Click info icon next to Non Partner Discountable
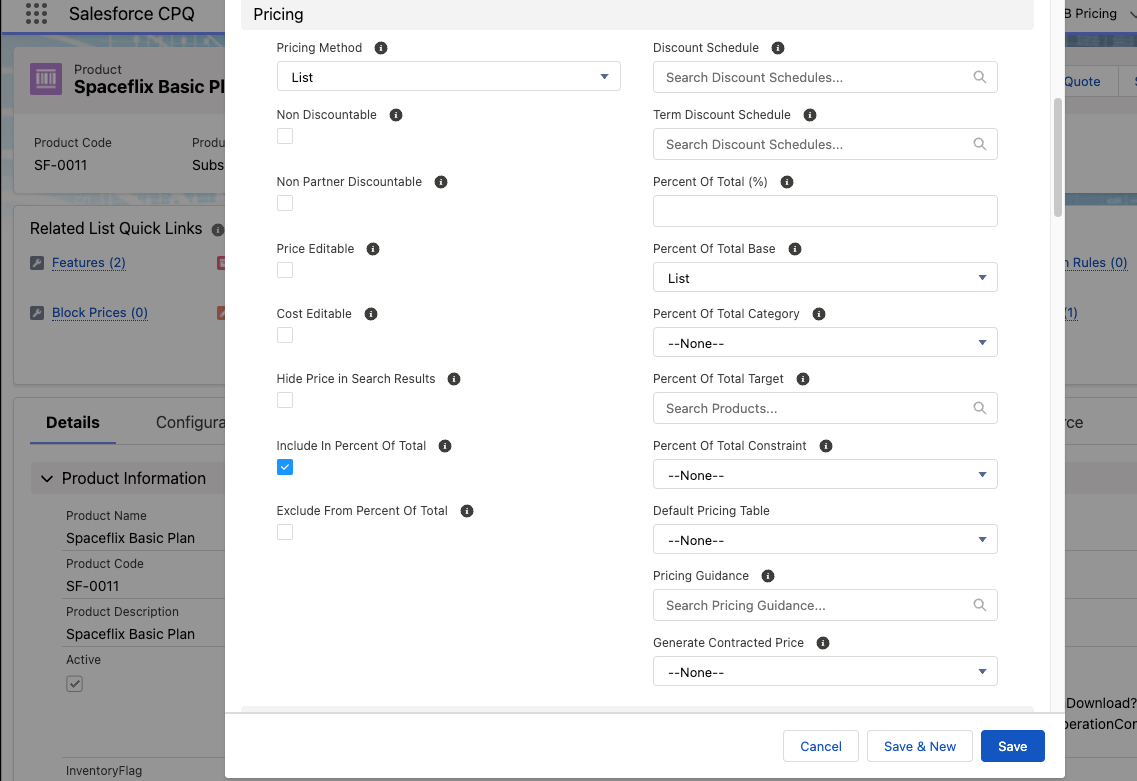The width and height of the screenshot is (1137, 781). click(441, 182)
